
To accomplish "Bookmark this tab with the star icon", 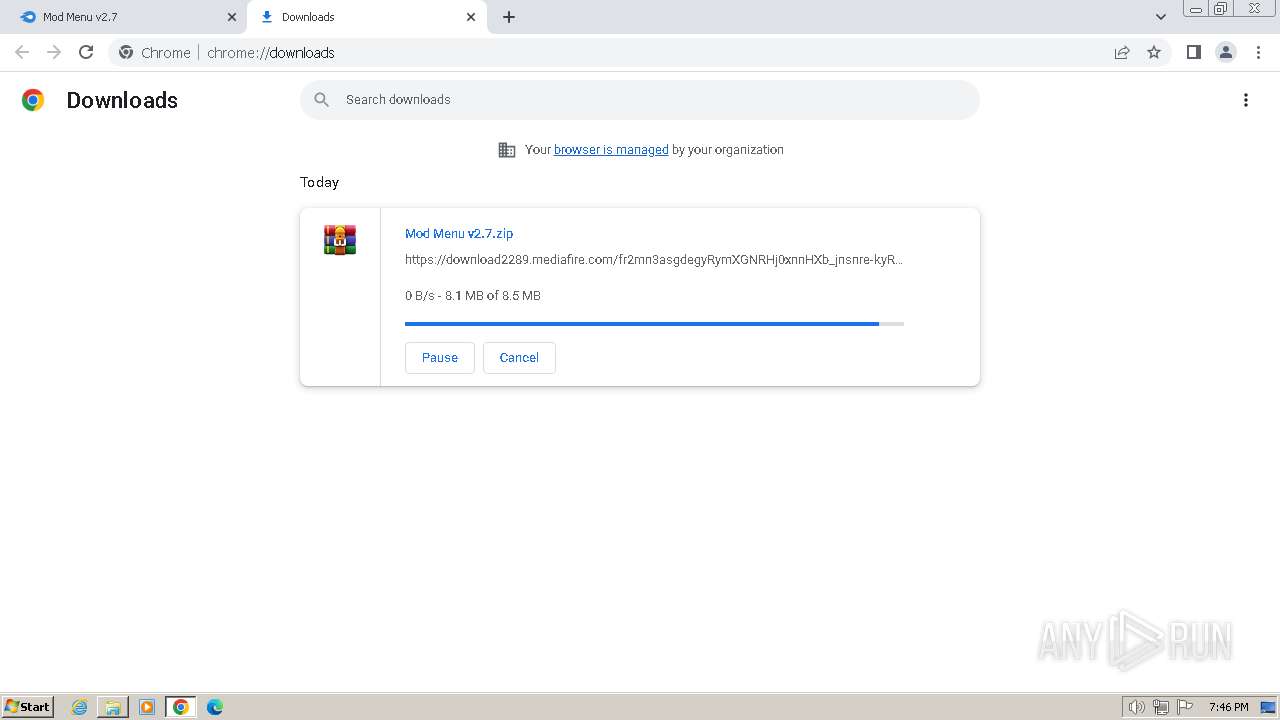I will pos(1154,52).
